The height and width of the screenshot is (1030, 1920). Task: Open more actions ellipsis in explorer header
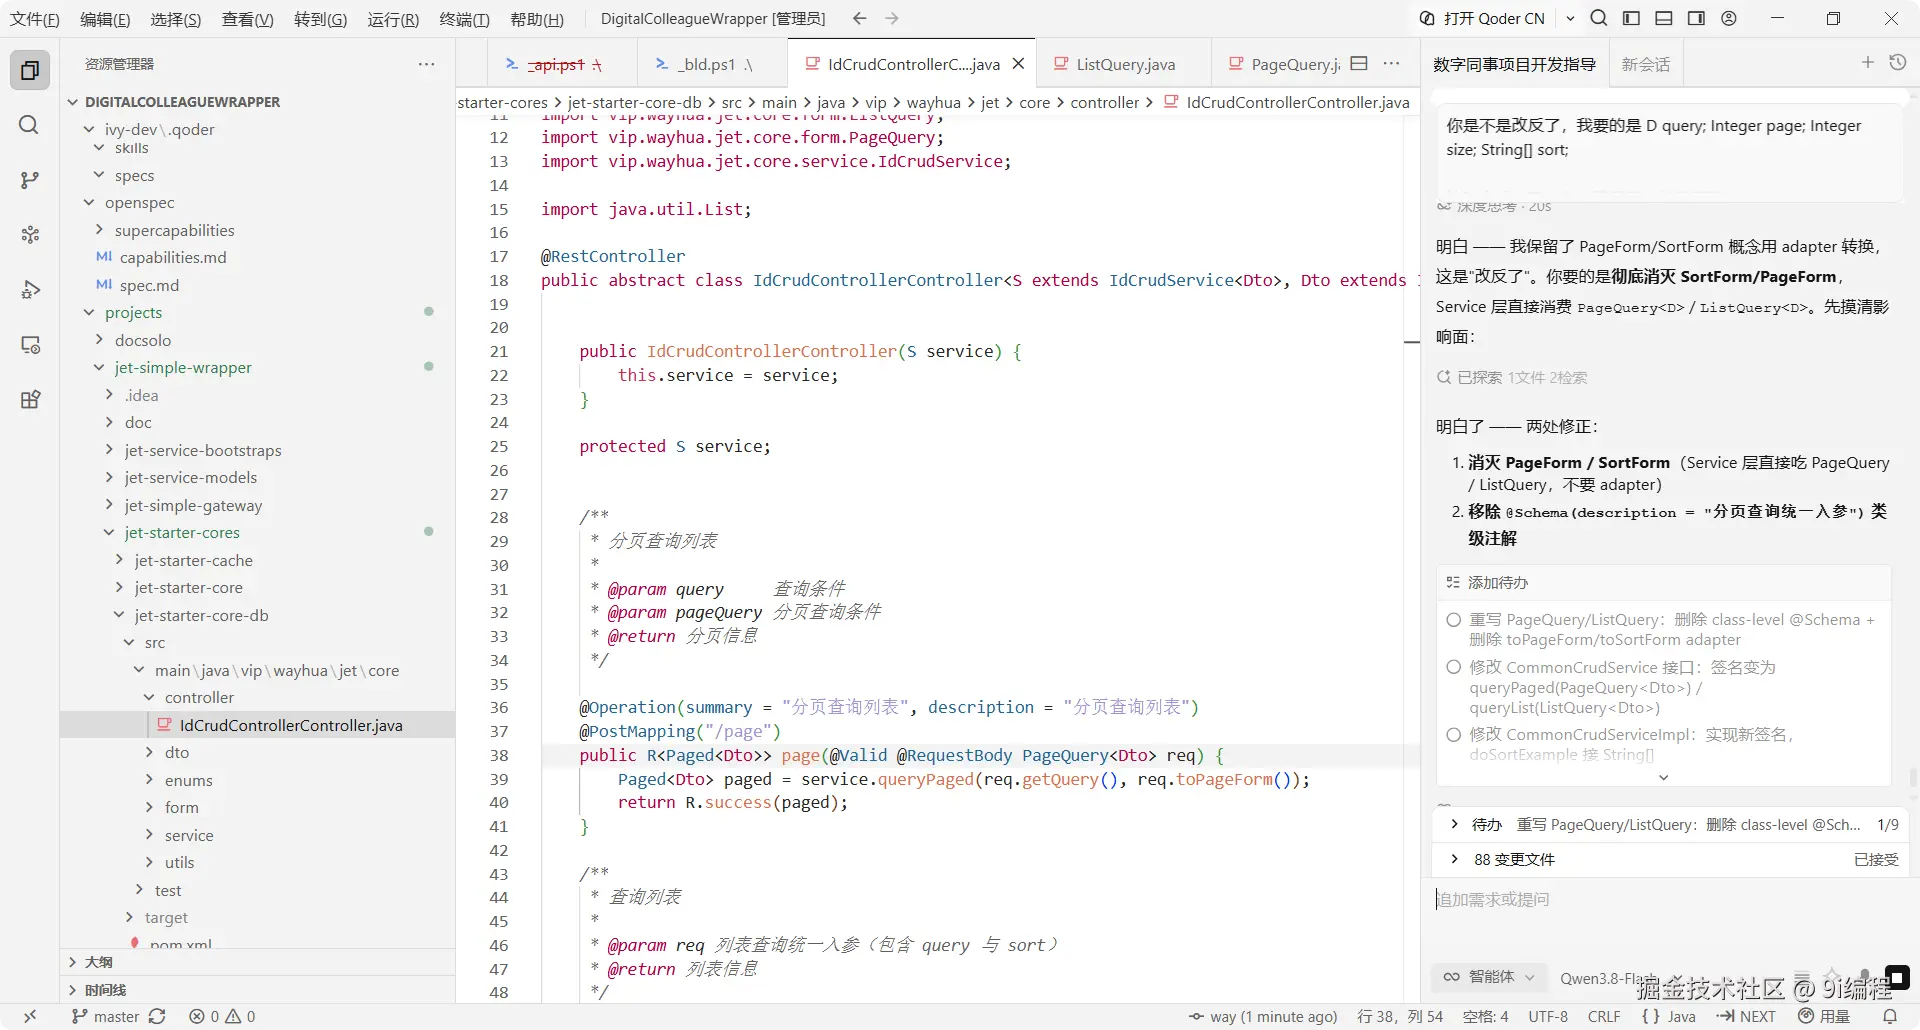tap(427, 63)
